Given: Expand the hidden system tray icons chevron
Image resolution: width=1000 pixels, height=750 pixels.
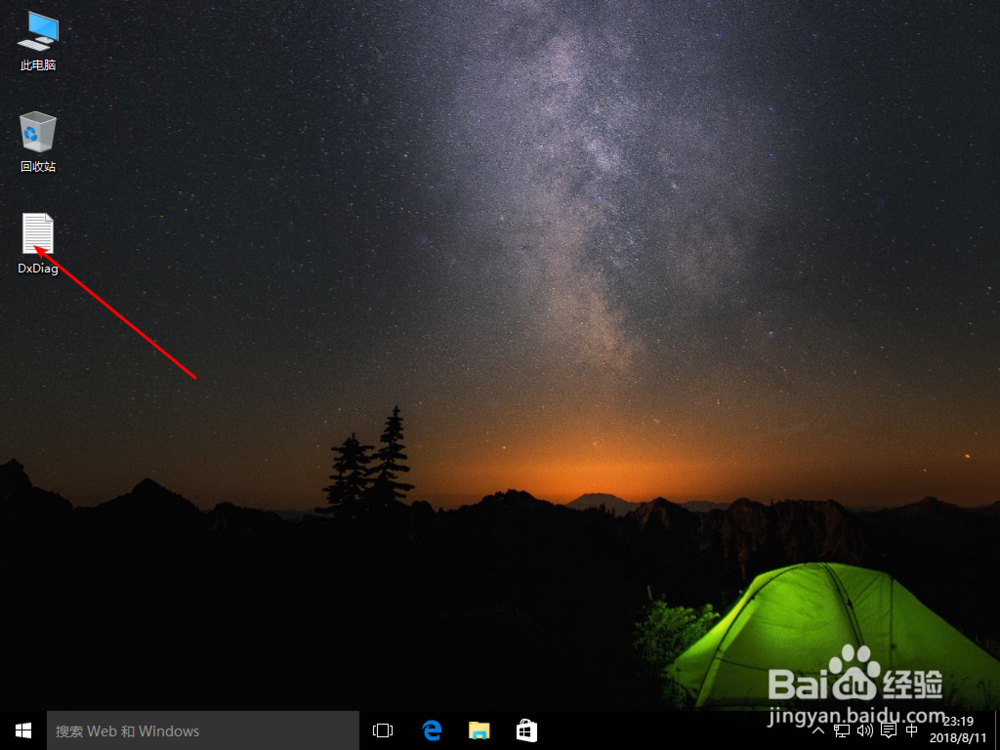Looking at the screenshot, I should (818, 731).
